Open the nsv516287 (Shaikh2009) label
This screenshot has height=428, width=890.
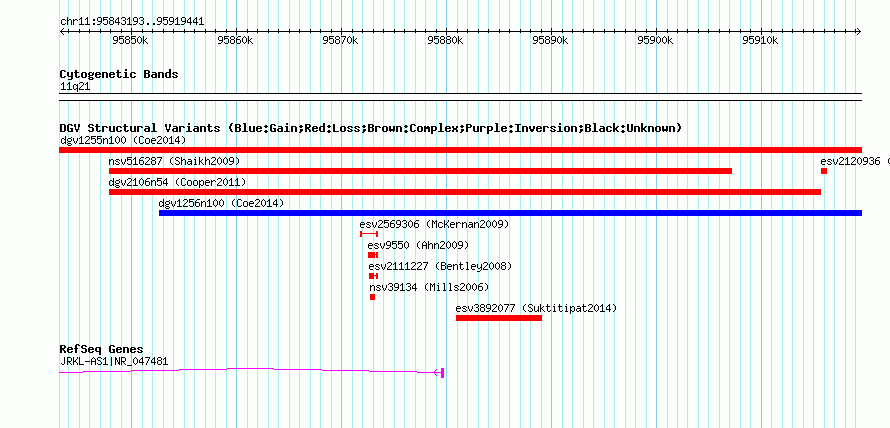(x=174, y=161)
